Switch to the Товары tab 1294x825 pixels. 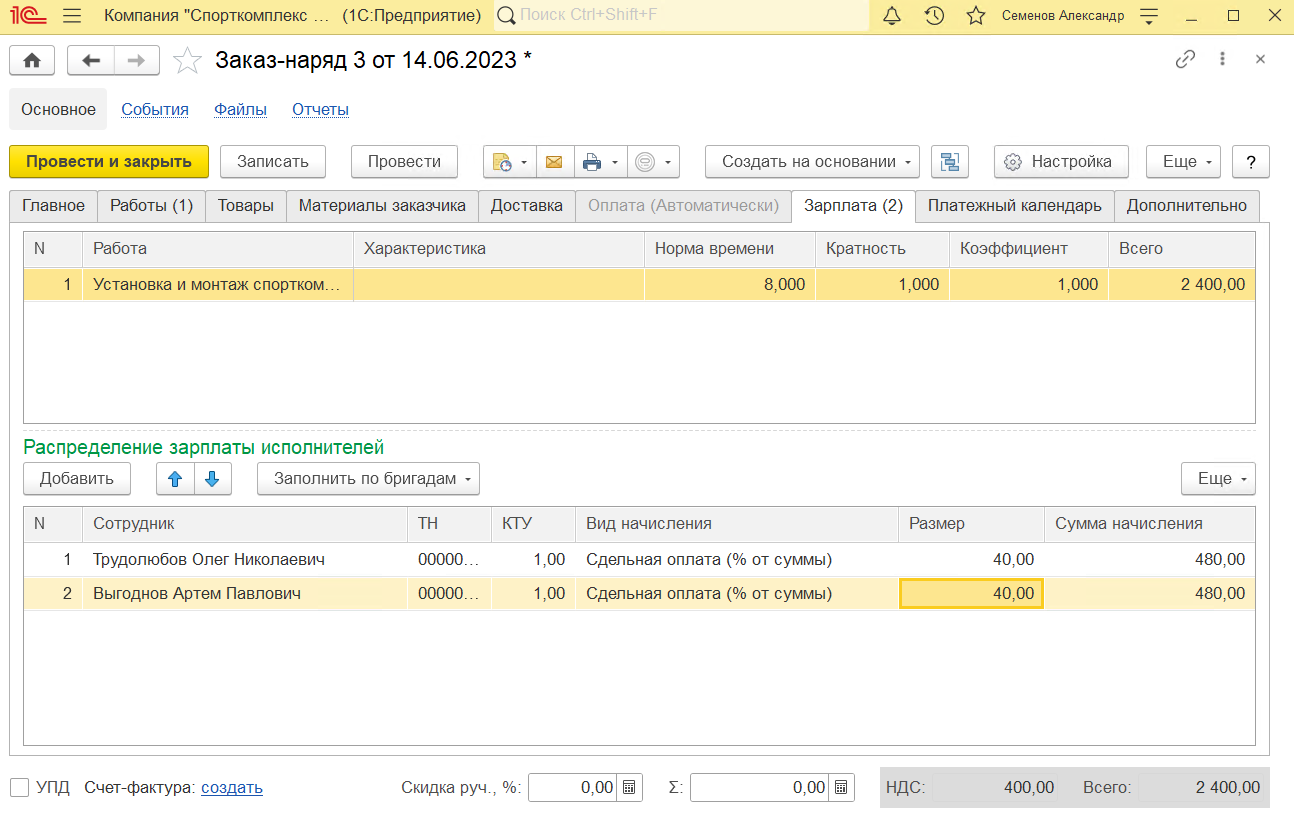tap(246, 206)
